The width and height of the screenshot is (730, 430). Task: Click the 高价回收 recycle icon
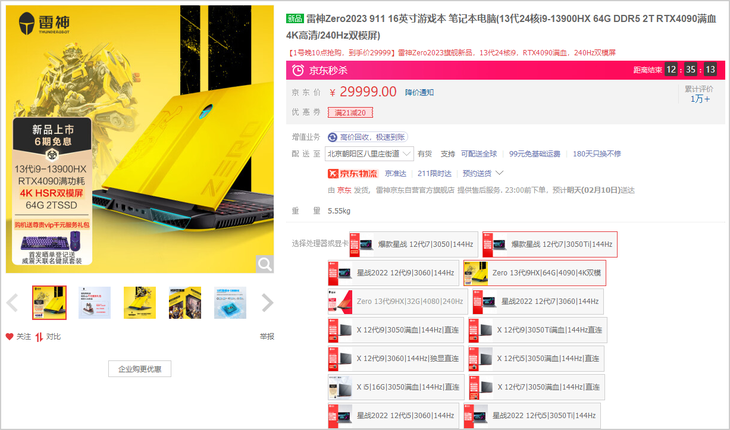[332, 137]
